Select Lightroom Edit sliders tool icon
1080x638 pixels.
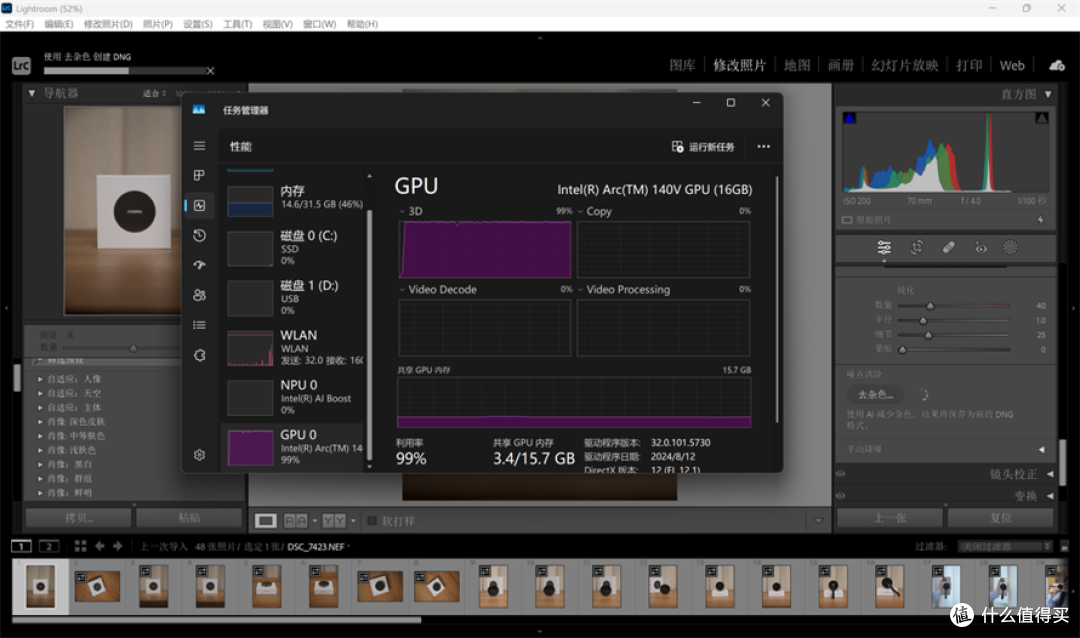[884, 247]
